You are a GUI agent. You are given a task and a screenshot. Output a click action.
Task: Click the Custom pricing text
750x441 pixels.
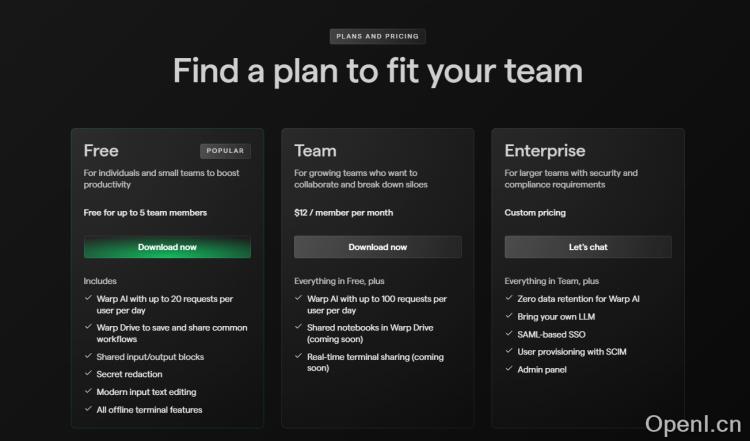pos(535,213)
